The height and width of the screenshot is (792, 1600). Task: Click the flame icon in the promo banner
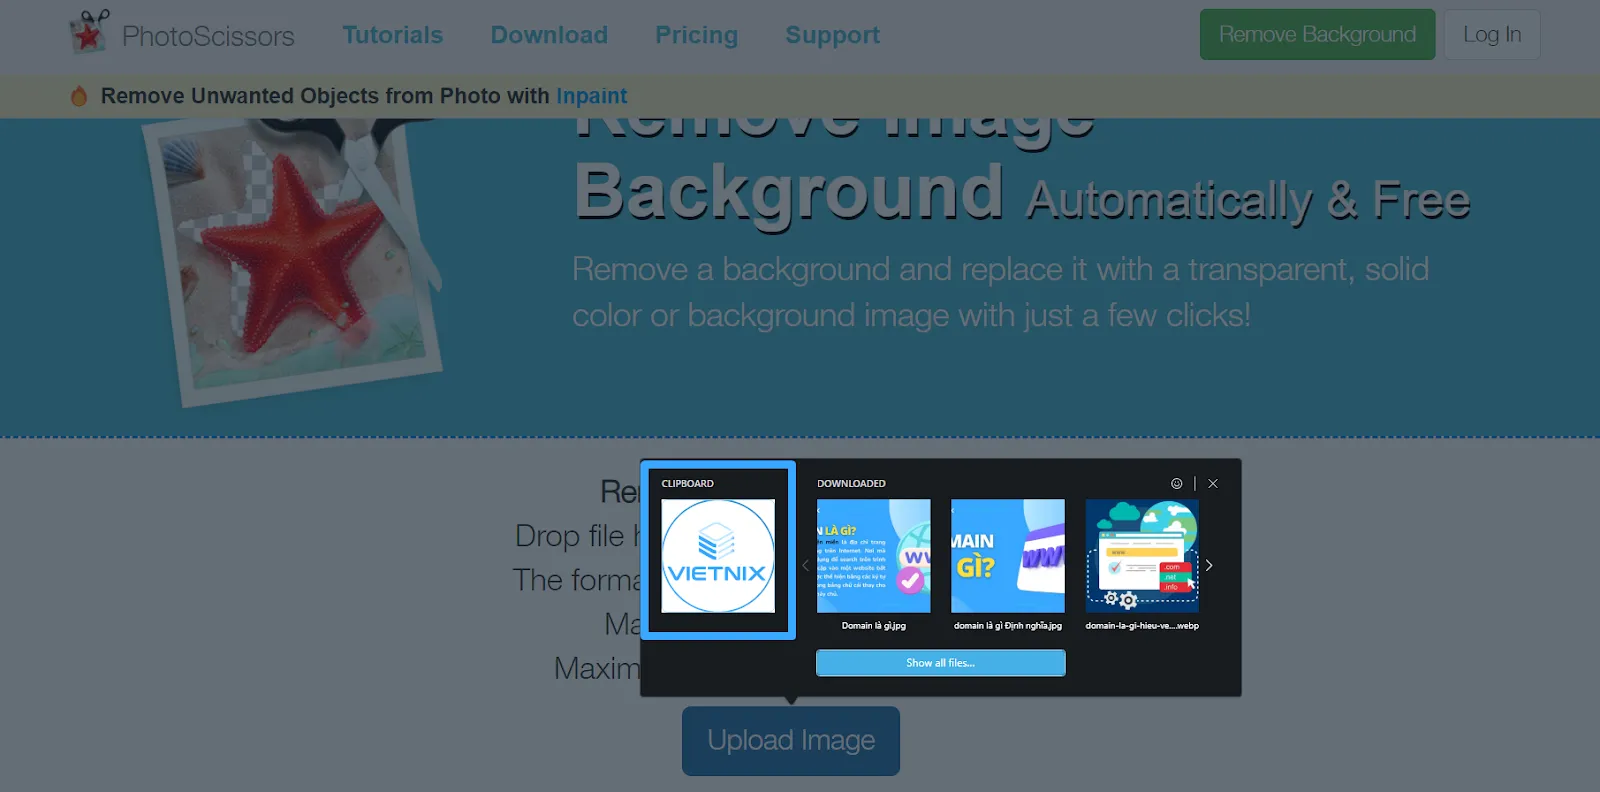79,96
